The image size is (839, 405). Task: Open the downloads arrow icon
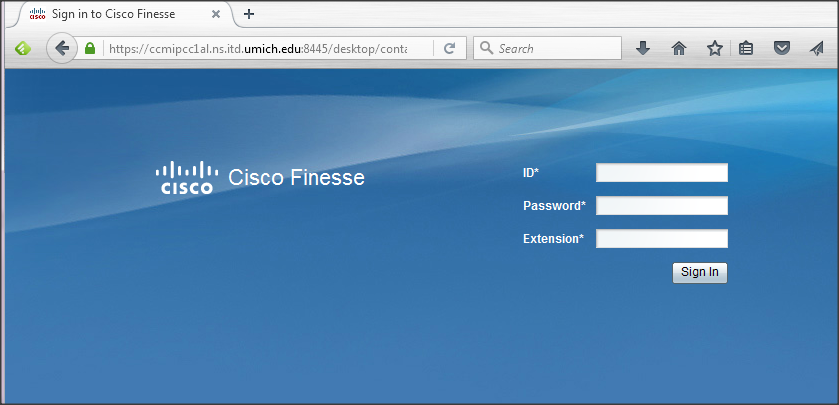(x=643, y=49)
